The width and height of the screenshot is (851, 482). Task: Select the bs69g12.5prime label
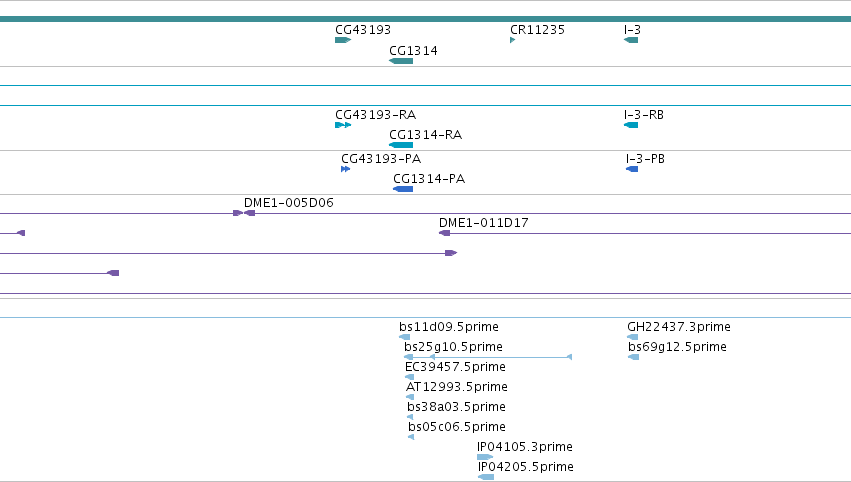(x=677, y=347)
